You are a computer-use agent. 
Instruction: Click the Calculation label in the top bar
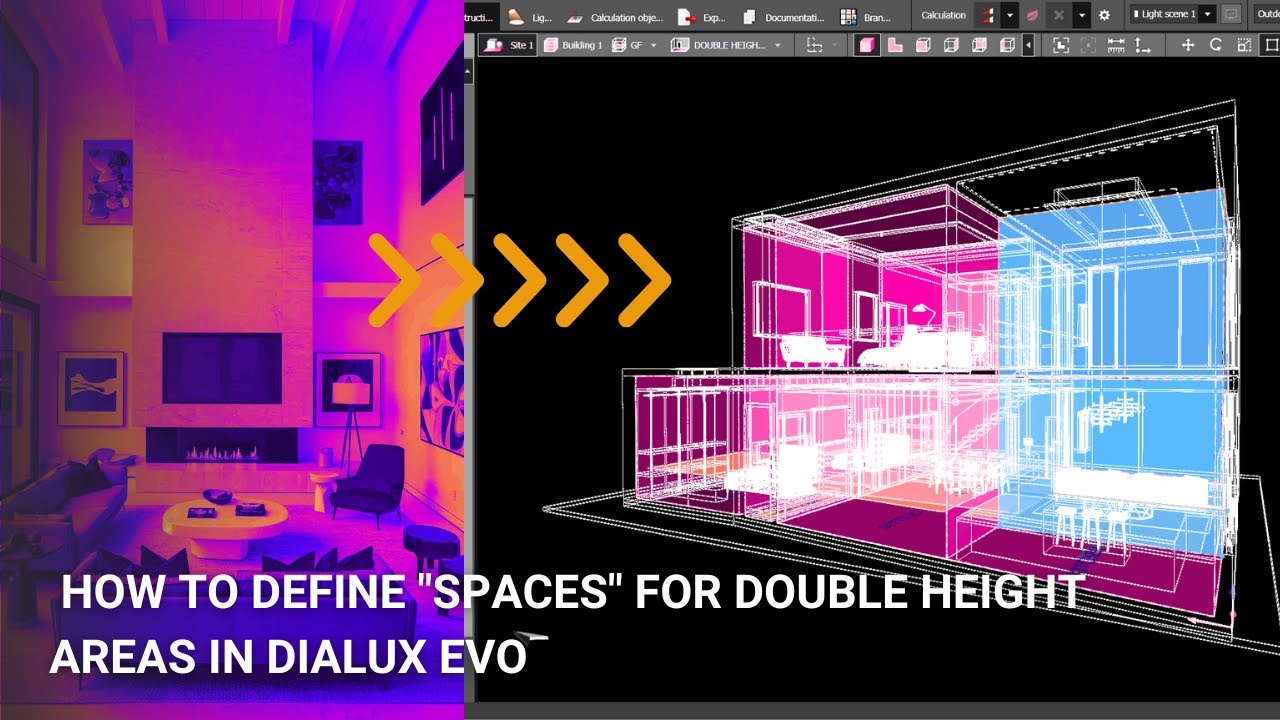pos(943,15)
